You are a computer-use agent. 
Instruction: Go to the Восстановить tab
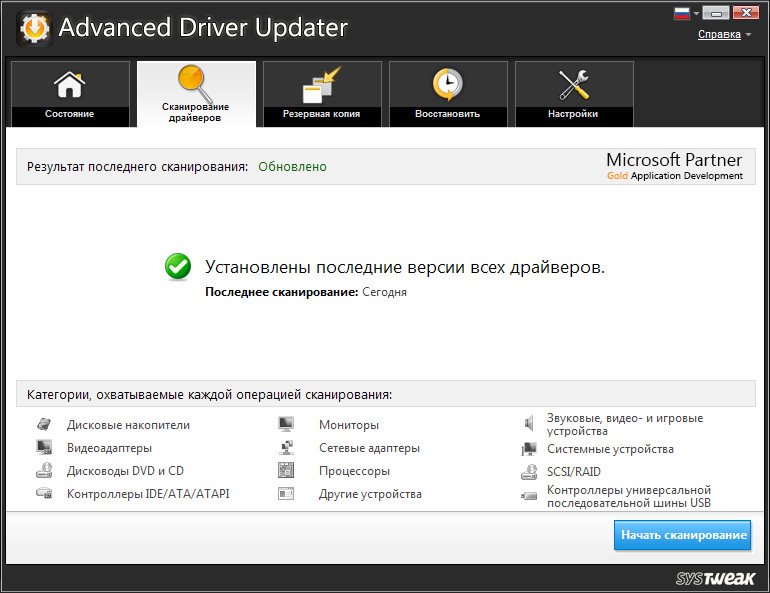[448, 94]
